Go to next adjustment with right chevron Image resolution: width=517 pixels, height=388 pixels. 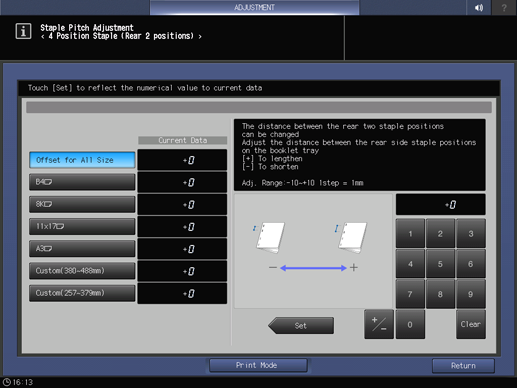click(x=200, y=36)
